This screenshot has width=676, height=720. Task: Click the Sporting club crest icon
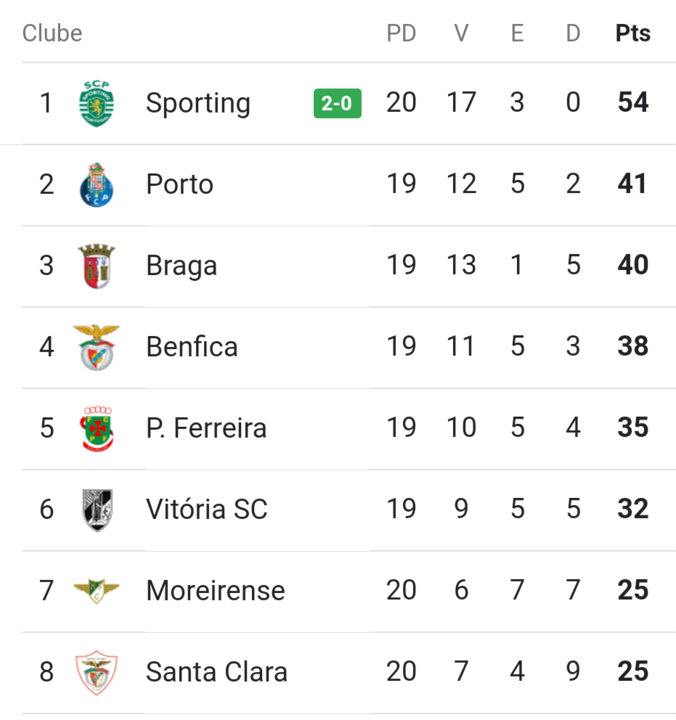(97, 103)
